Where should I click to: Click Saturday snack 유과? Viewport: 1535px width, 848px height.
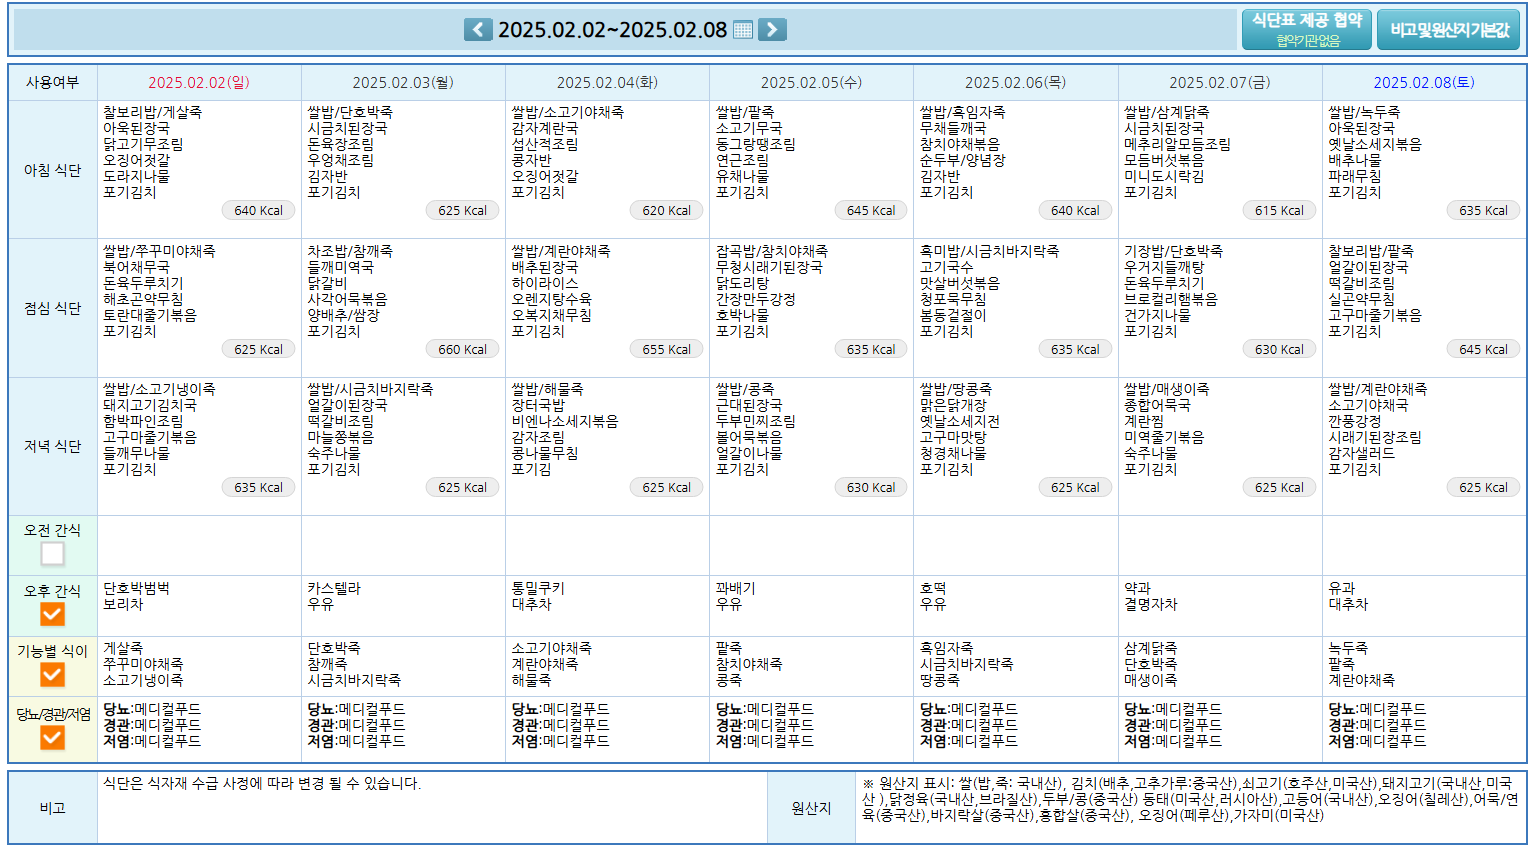coord(1341,588)
